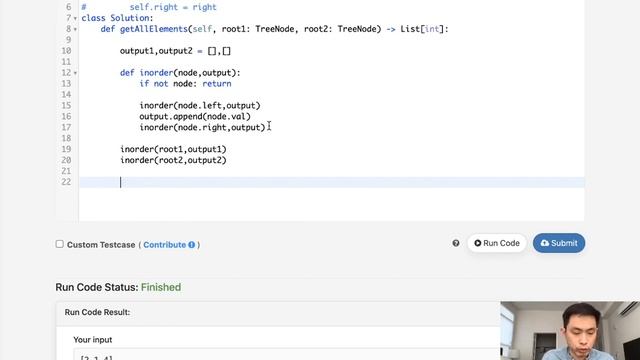The height and width of the screenshot is (360, 640).
Task: Click the line 'output1,output2 = [],[]'
Action: coord(175,51)
